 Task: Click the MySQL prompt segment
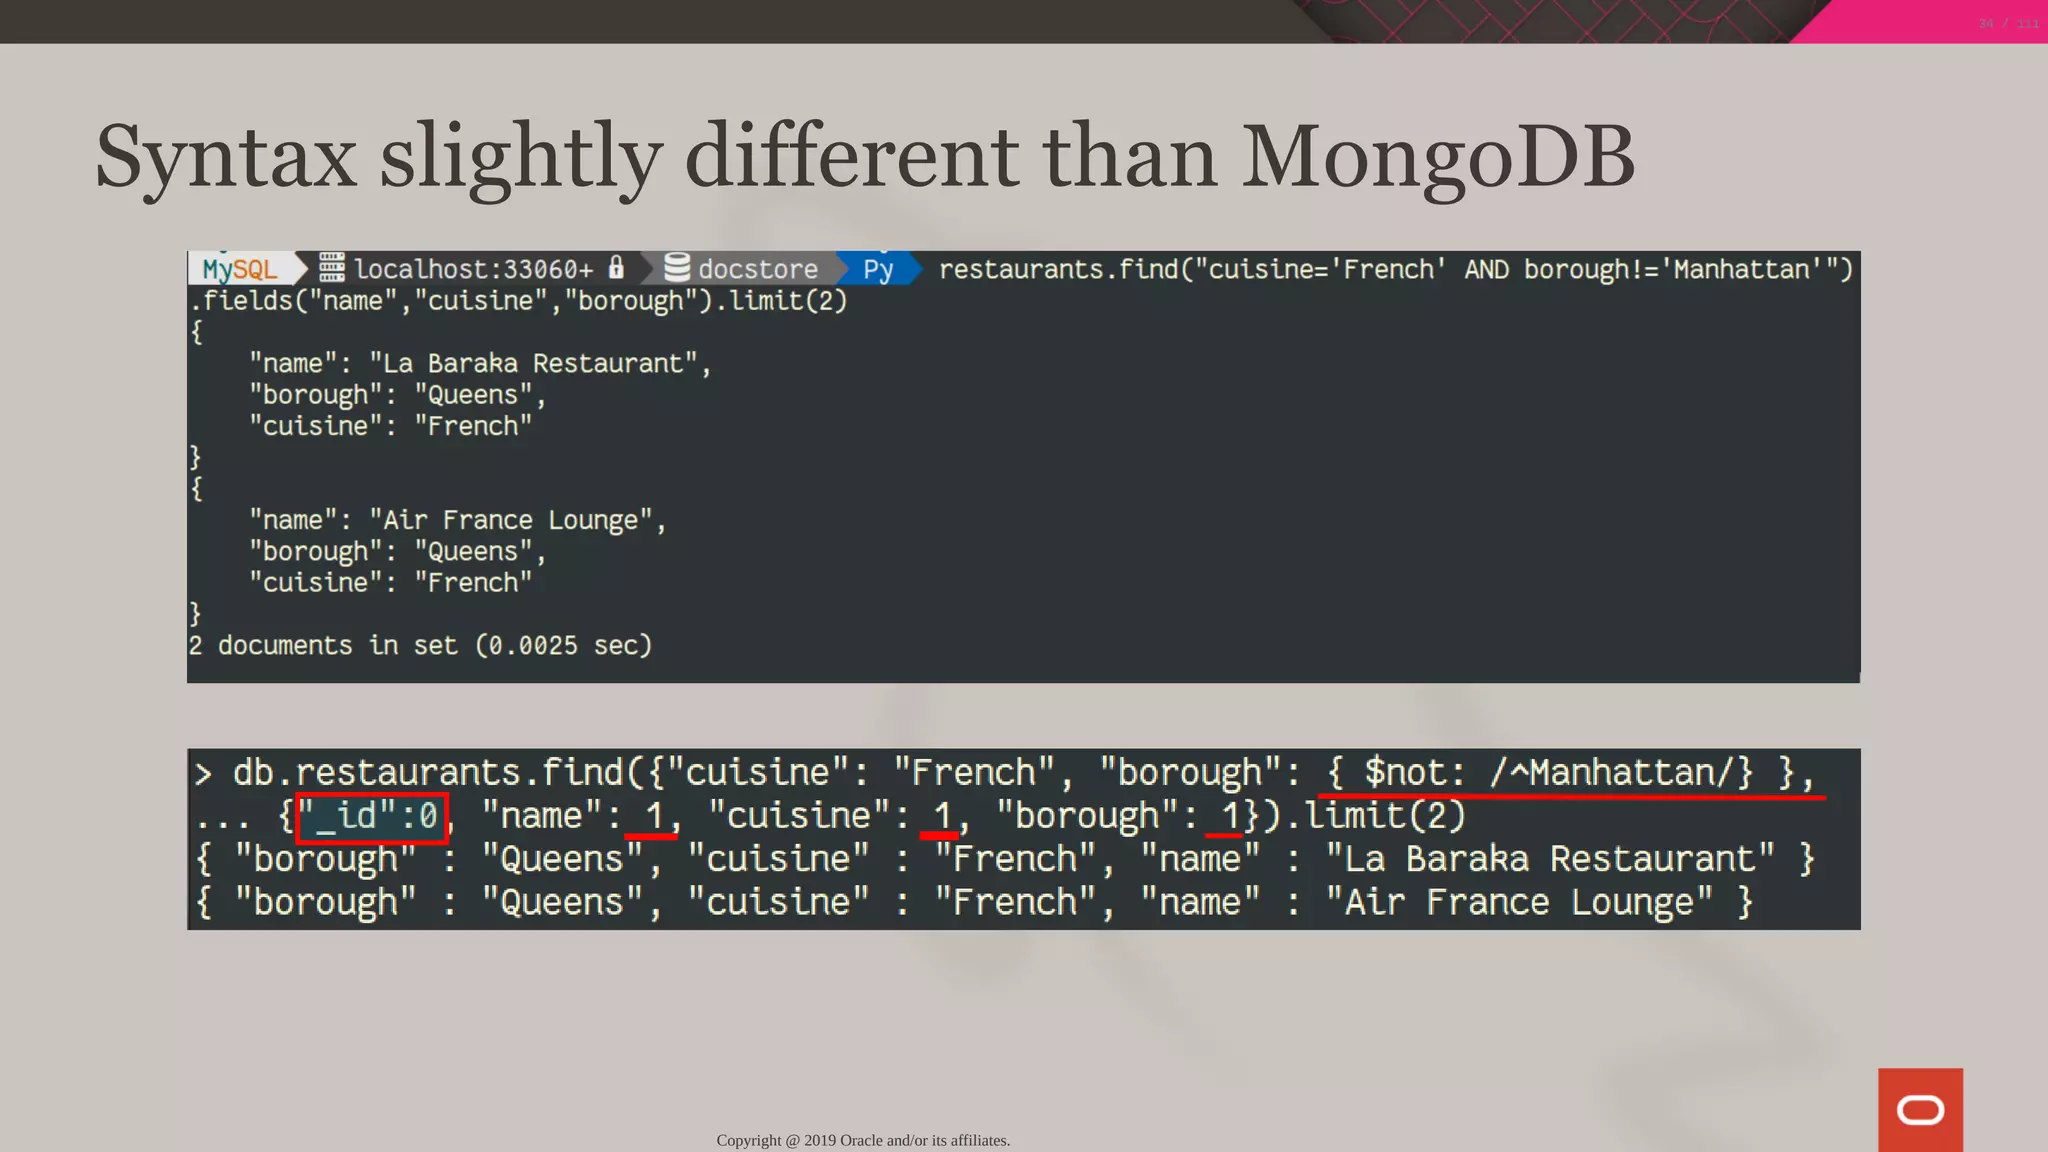coord(240,269)
